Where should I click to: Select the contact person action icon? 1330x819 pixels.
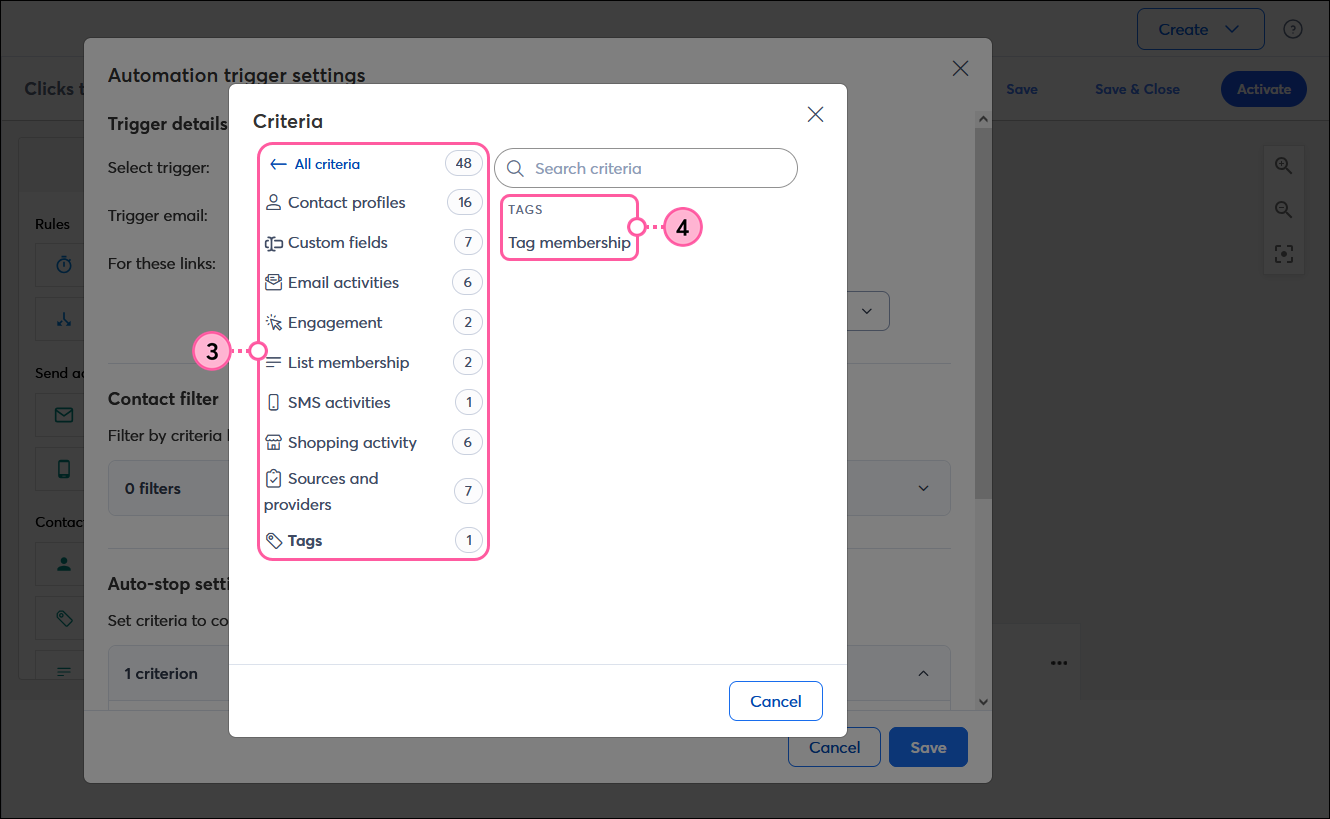coord(64,563)
